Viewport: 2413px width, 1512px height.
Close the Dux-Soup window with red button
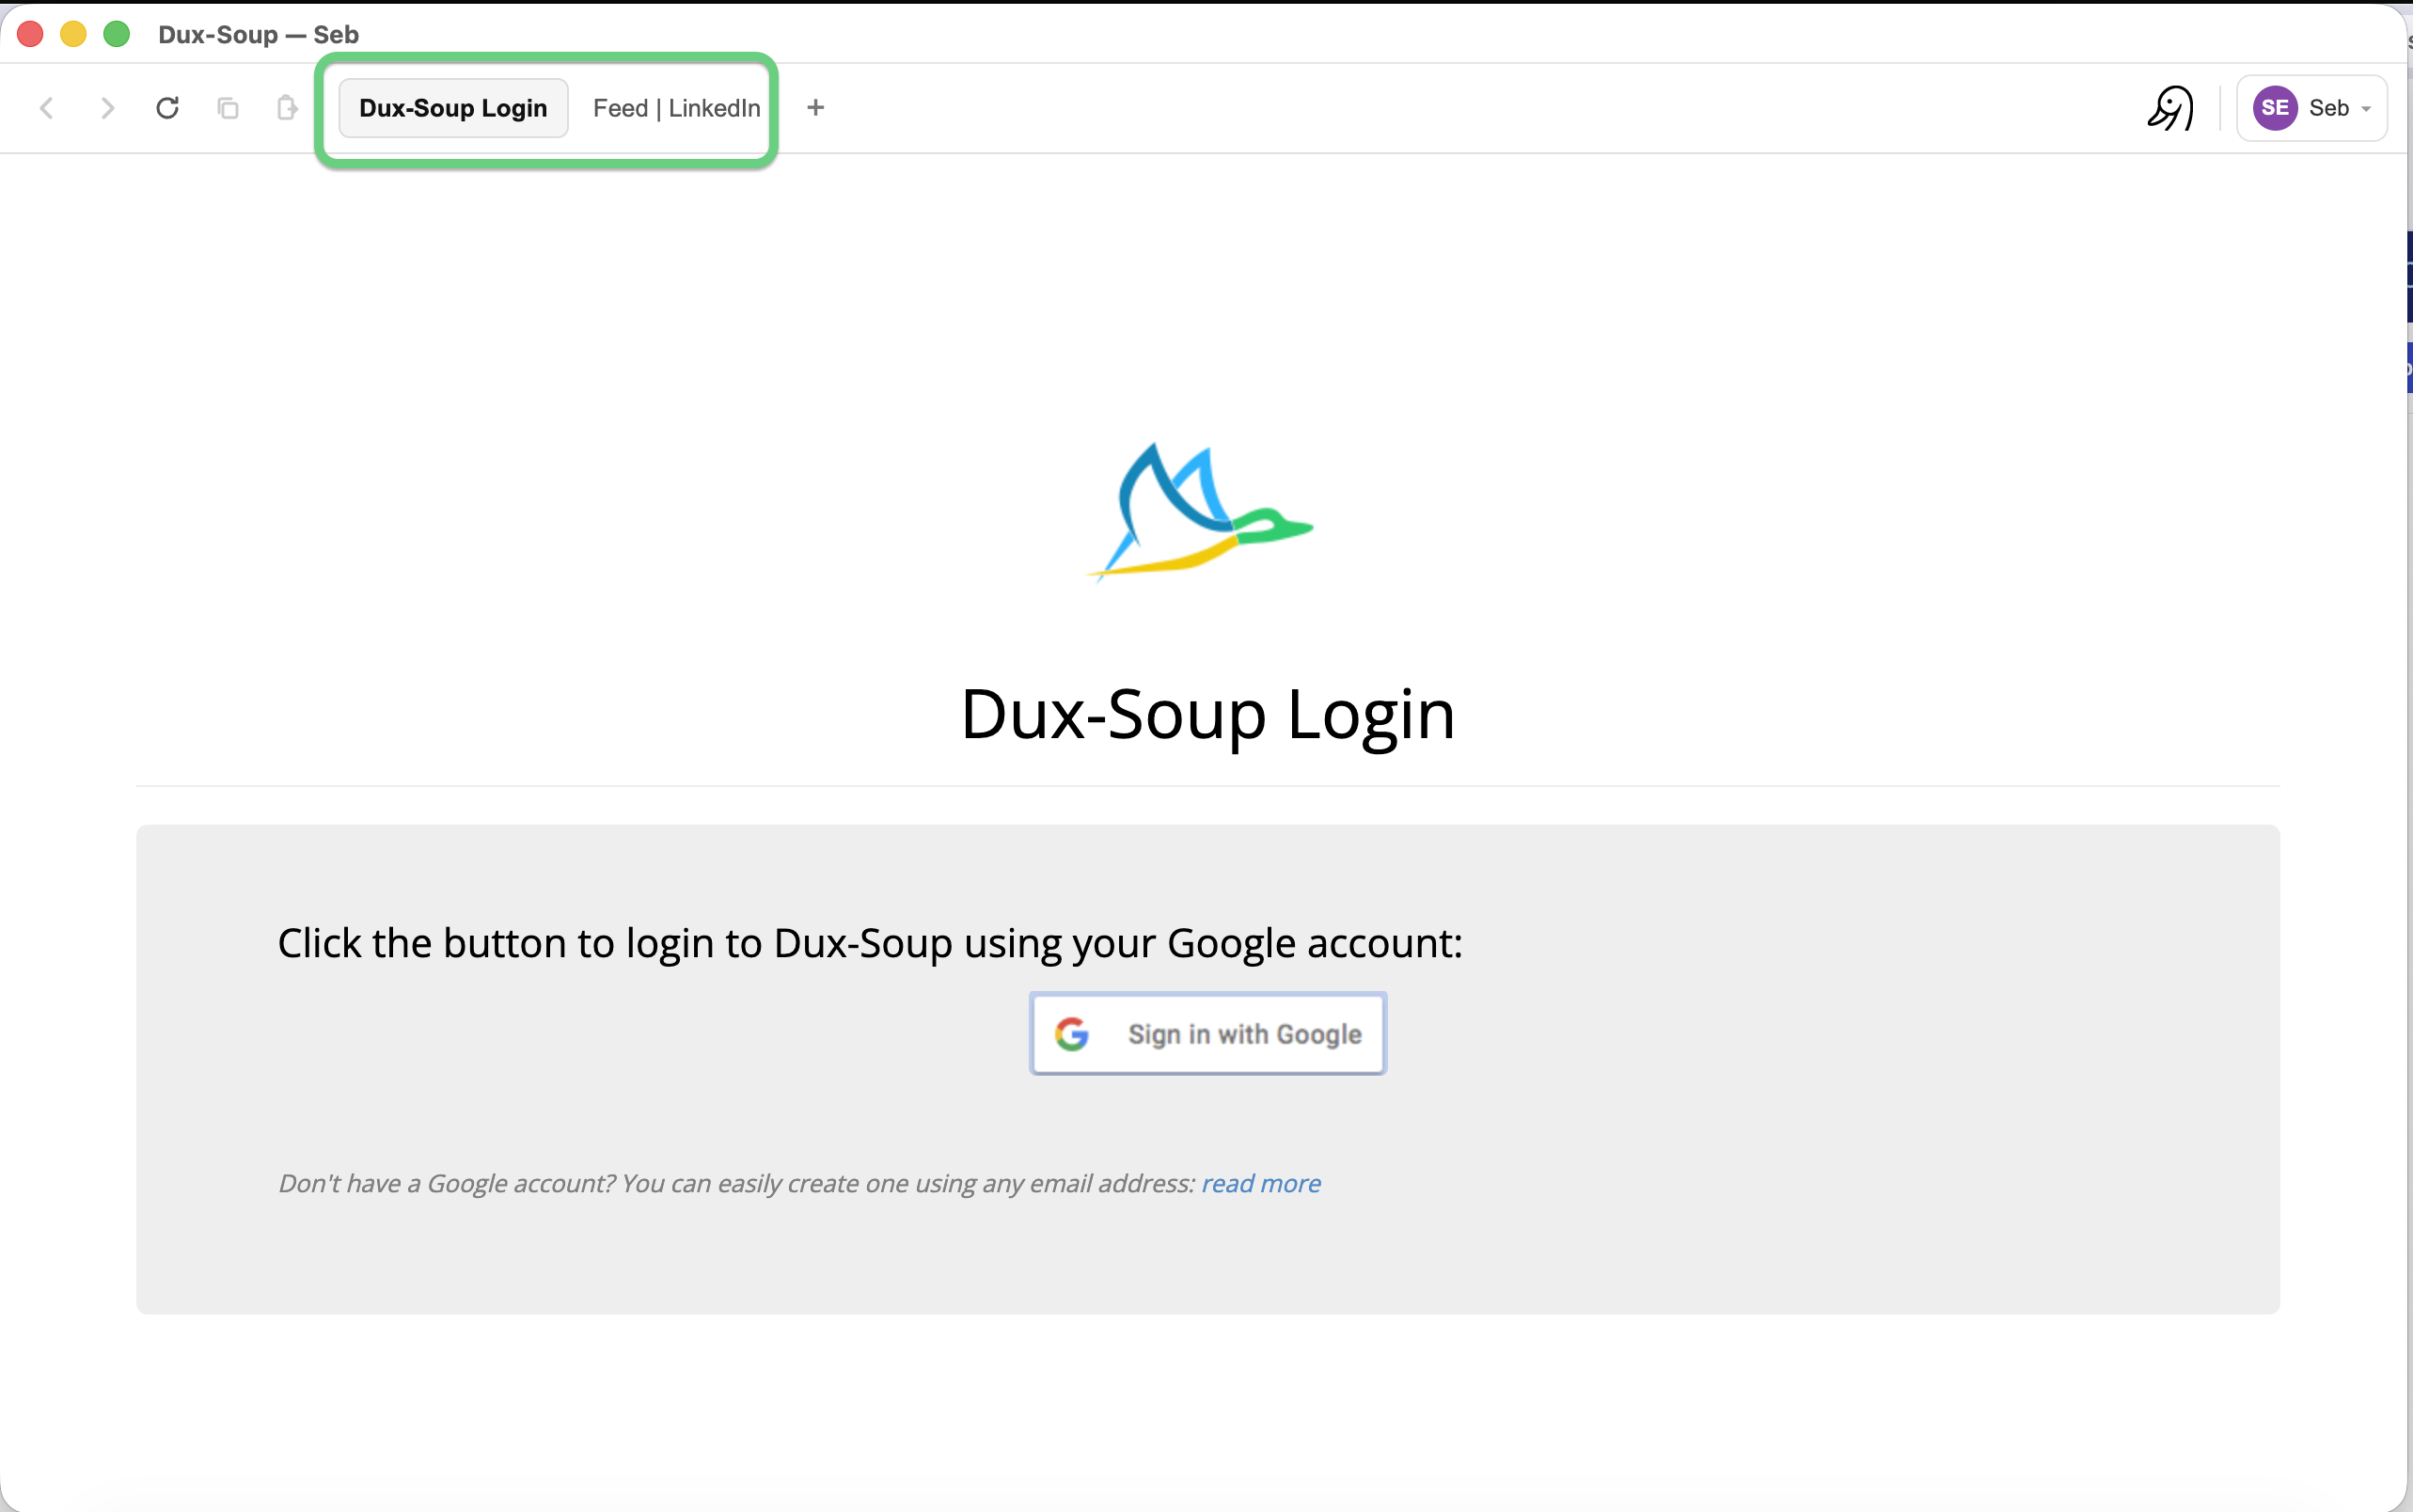[x=31, y=34]
